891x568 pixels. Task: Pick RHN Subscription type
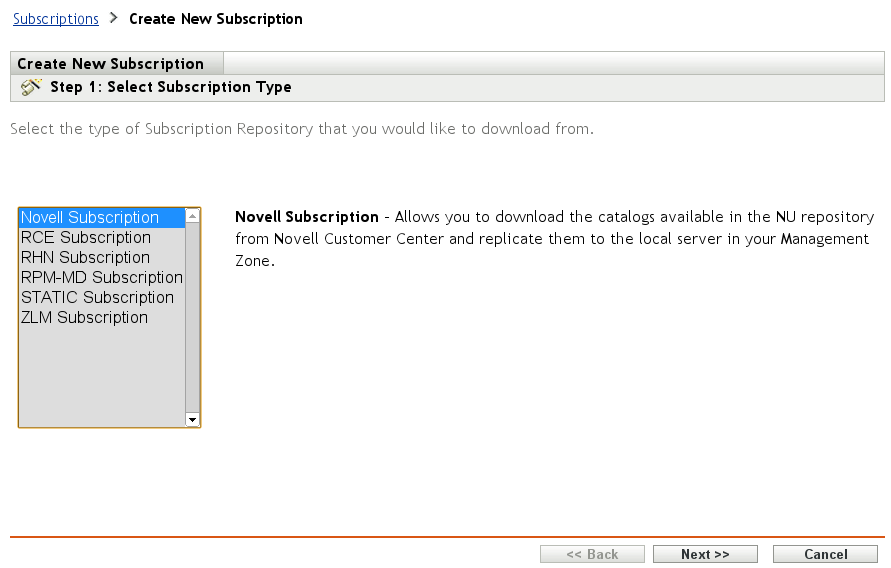click(85, 258)
